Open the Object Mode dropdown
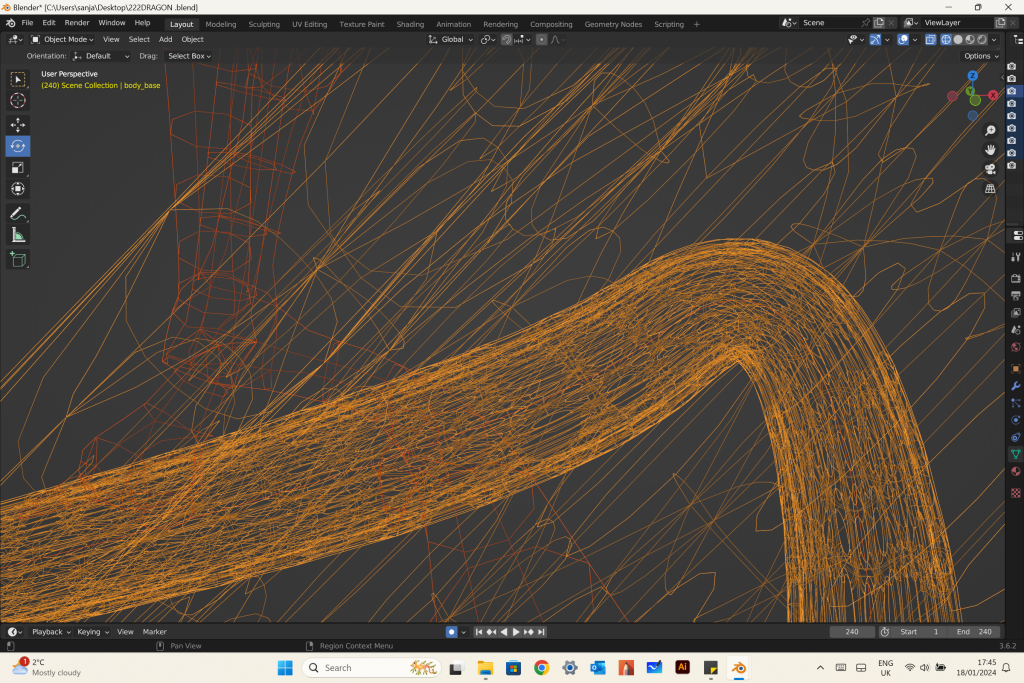This screenshot has height=683, width=1024. (63, 40)
